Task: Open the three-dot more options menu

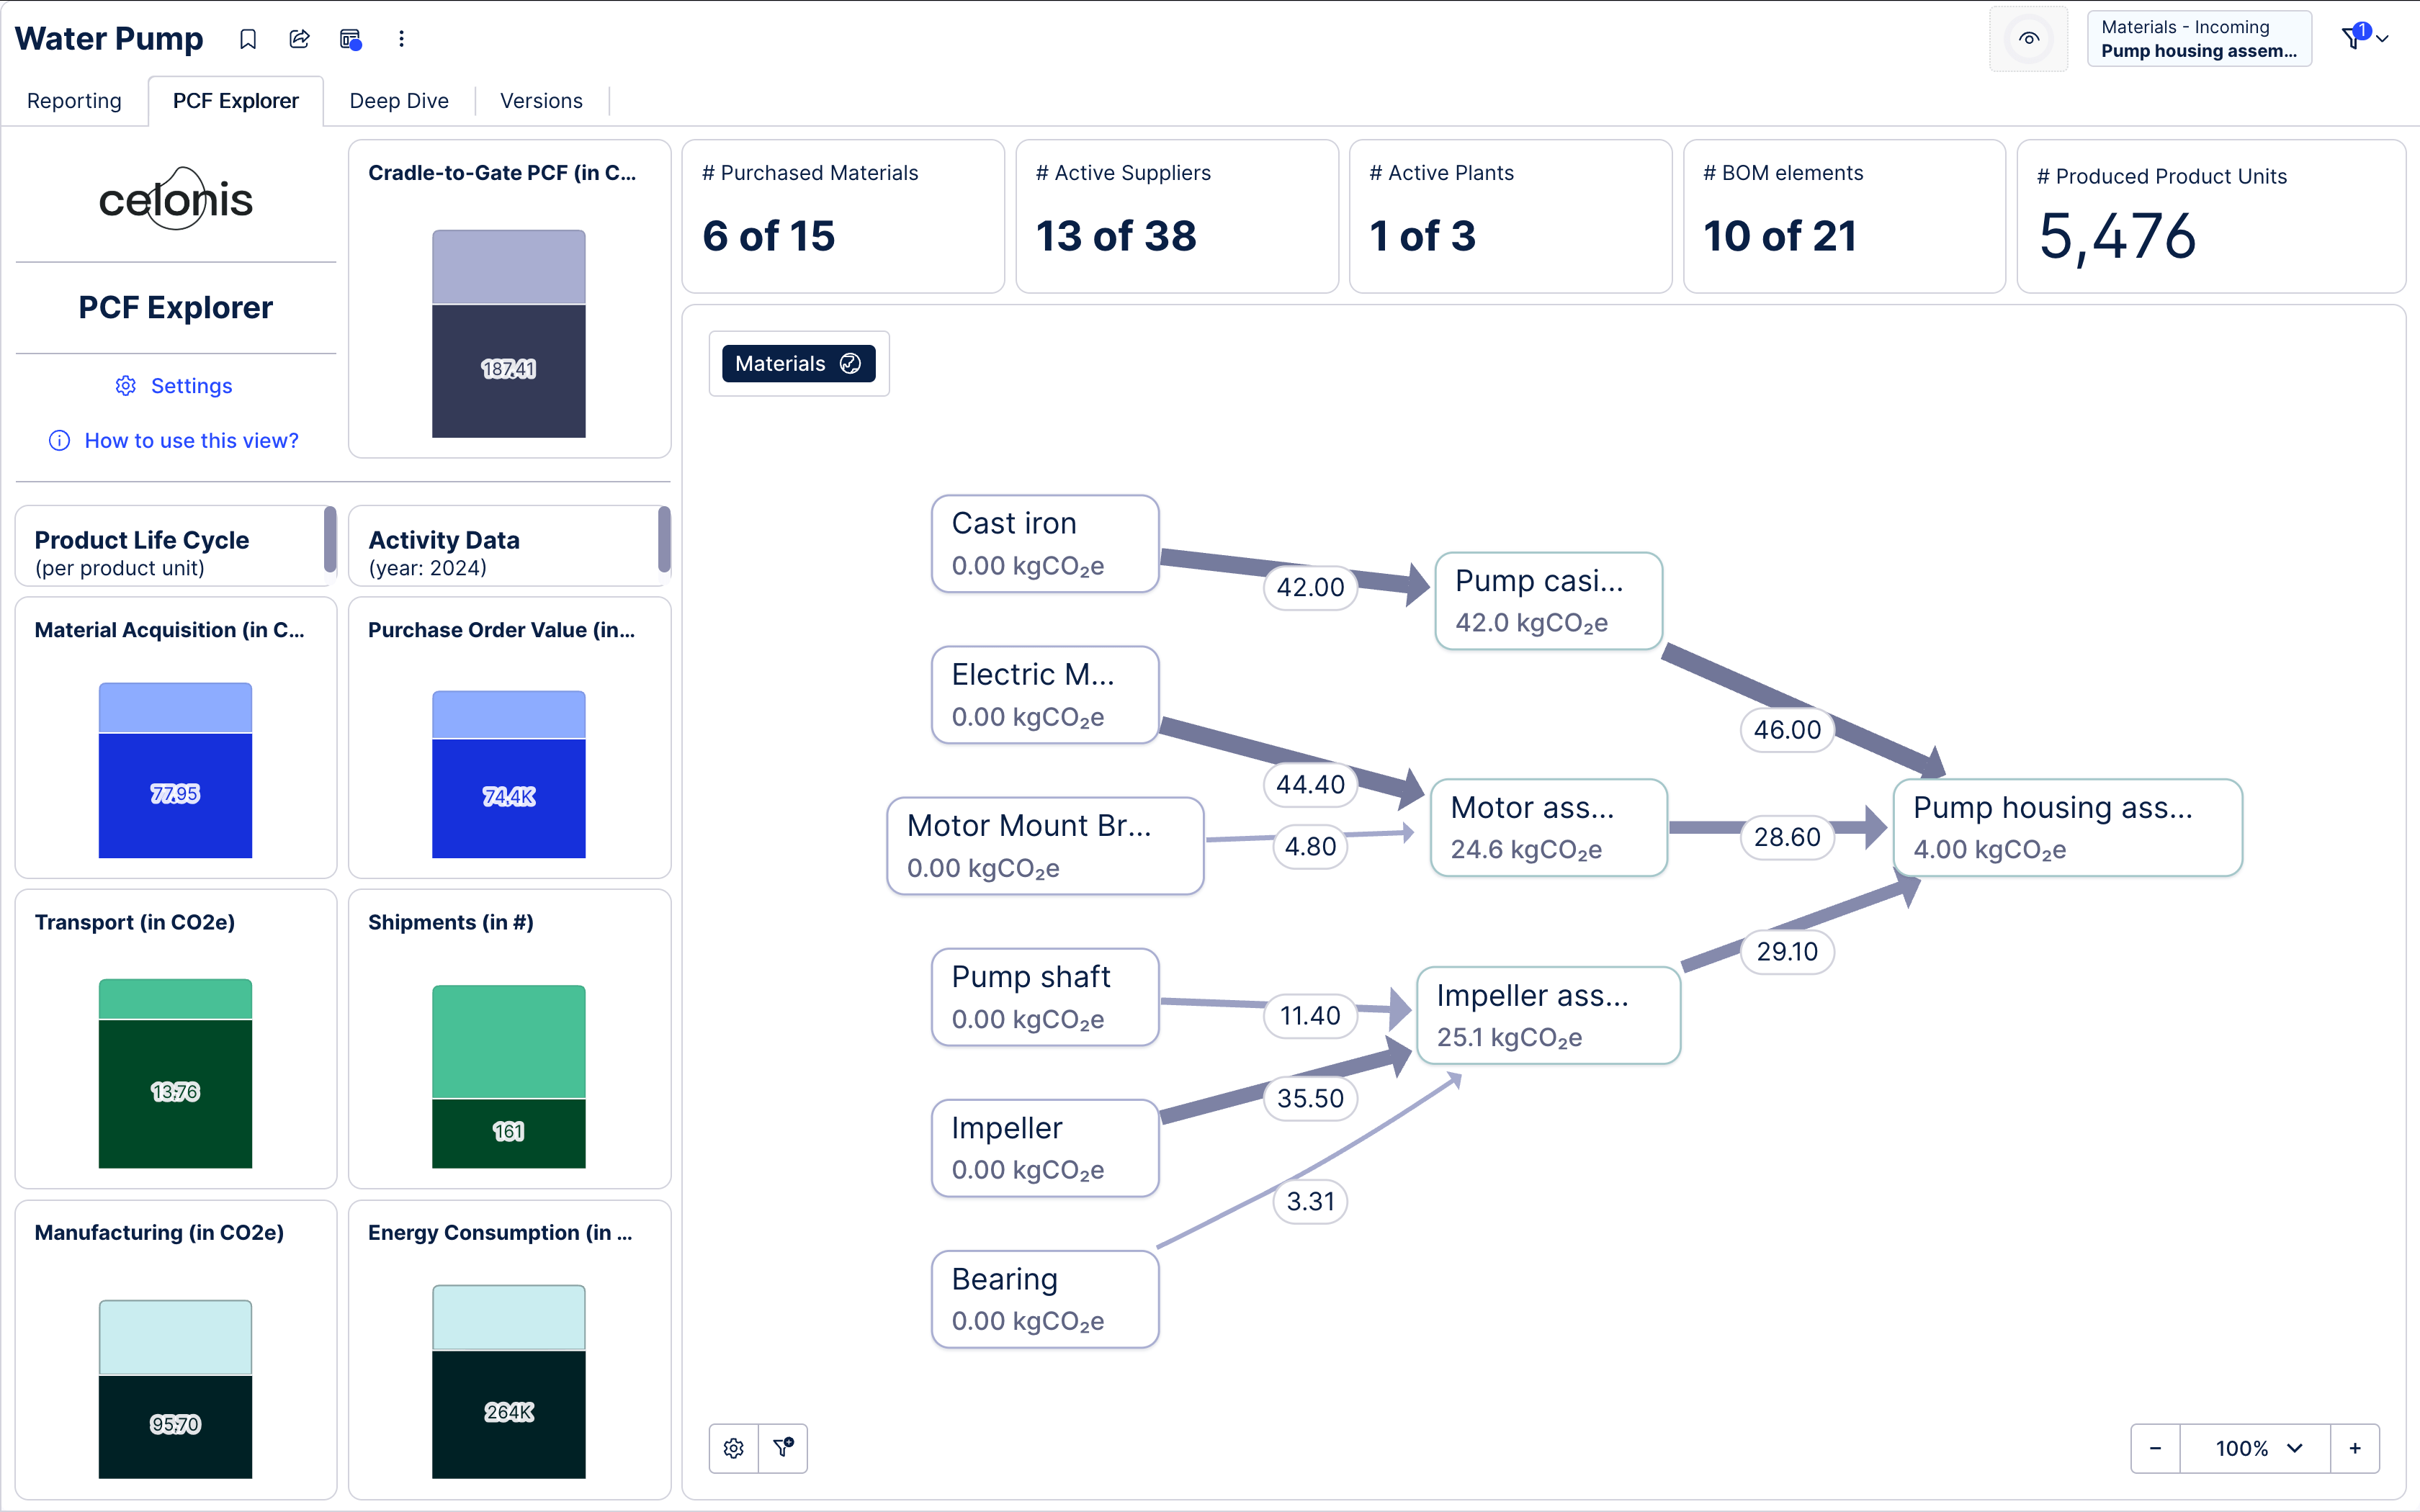Action: point(401,39)
